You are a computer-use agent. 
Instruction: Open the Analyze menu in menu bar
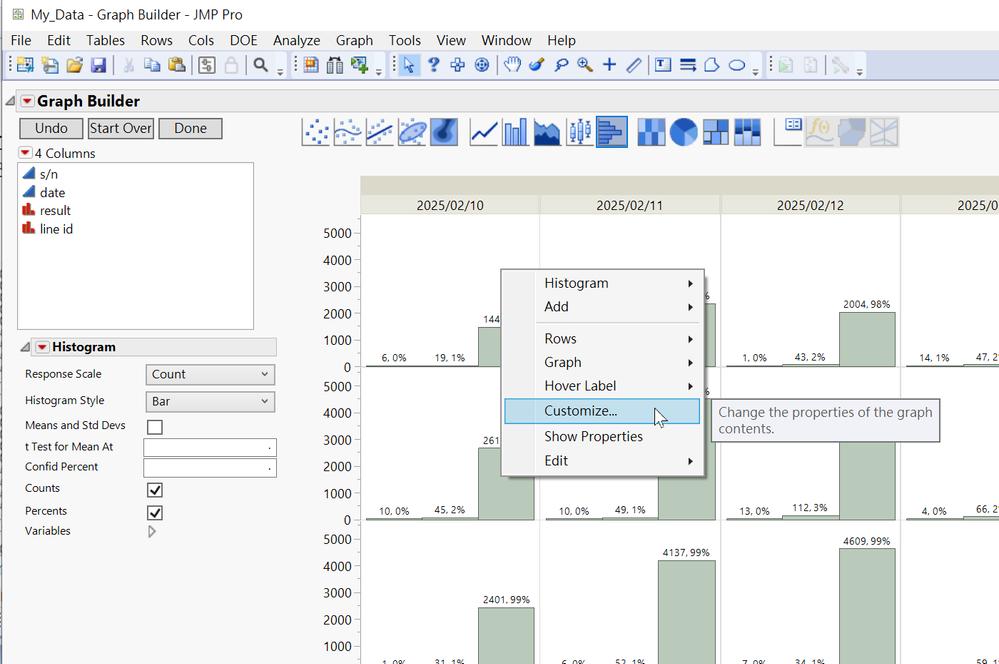(296, 40)
